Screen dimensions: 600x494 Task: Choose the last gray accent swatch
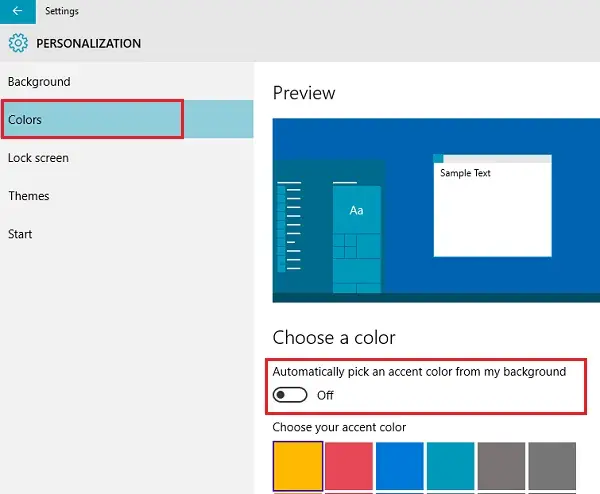click(553, 465)
